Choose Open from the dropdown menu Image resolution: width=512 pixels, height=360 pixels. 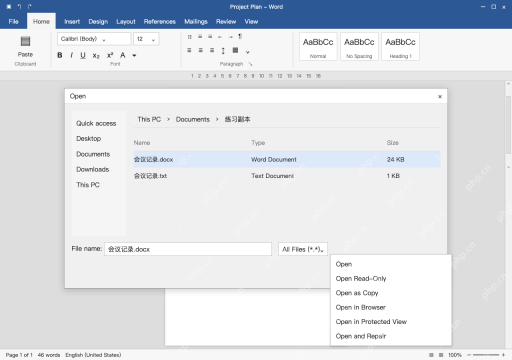tap(391, 264)
